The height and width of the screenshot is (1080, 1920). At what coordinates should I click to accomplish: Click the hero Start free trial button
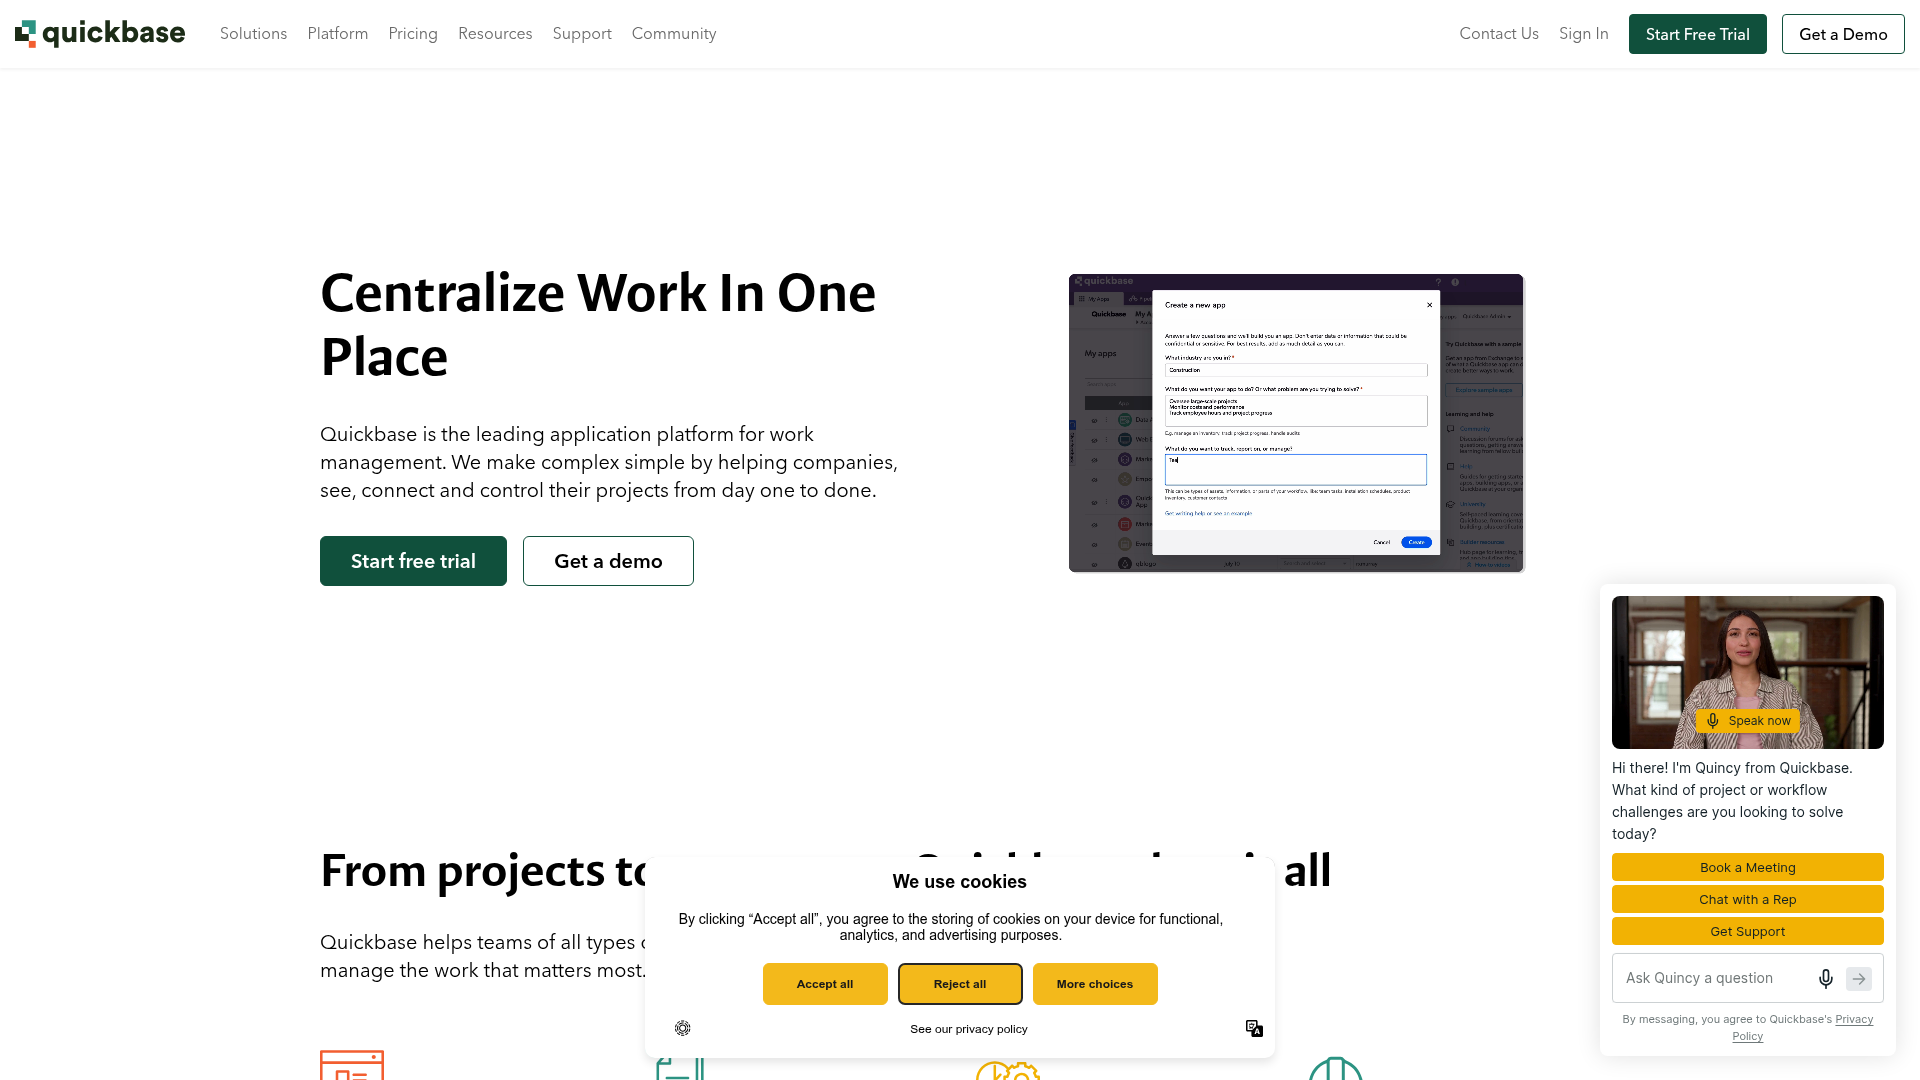tap(413, 561)
